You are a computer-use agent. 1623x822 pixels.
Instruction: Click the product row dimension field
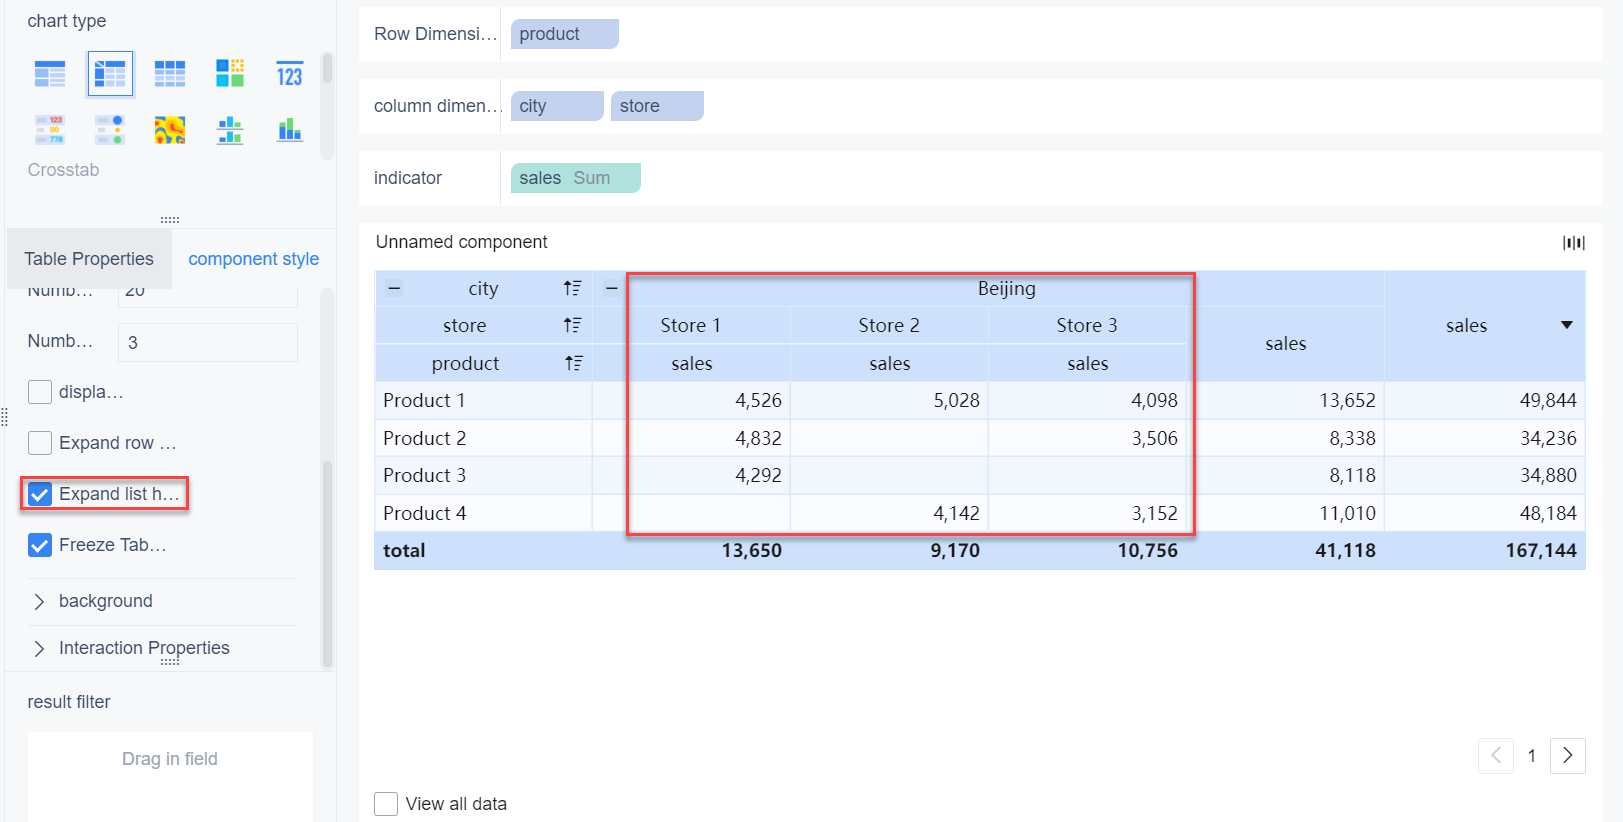(565, 34)
